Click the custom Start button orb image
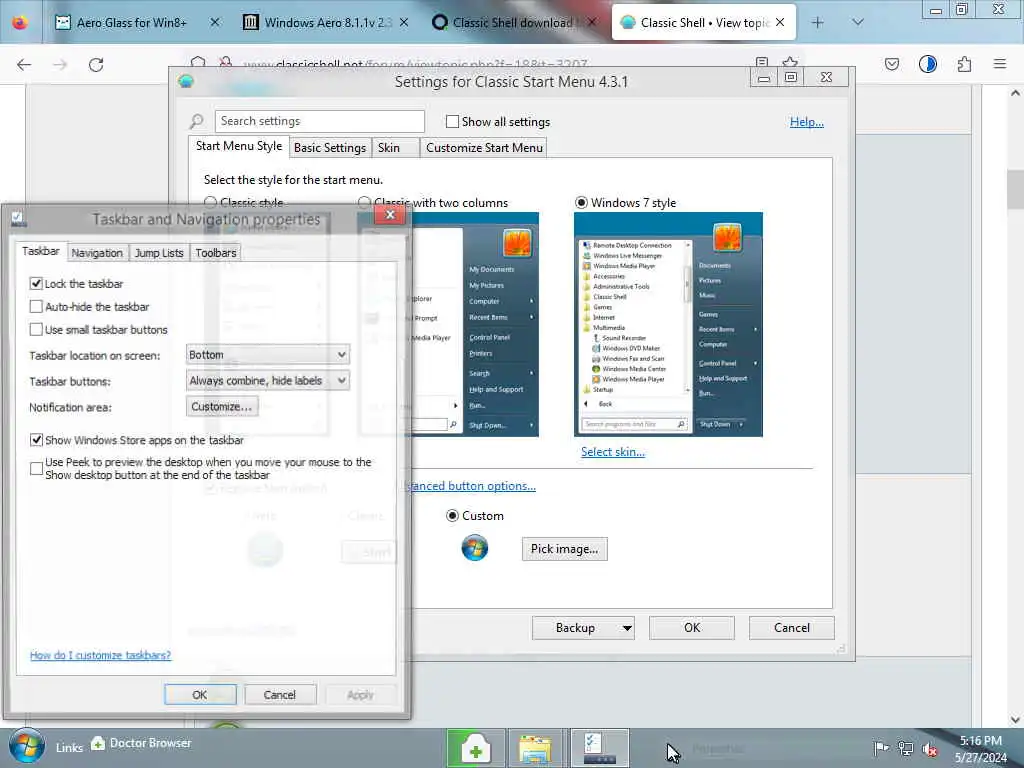1024x768 pixels. pos(475,547)
